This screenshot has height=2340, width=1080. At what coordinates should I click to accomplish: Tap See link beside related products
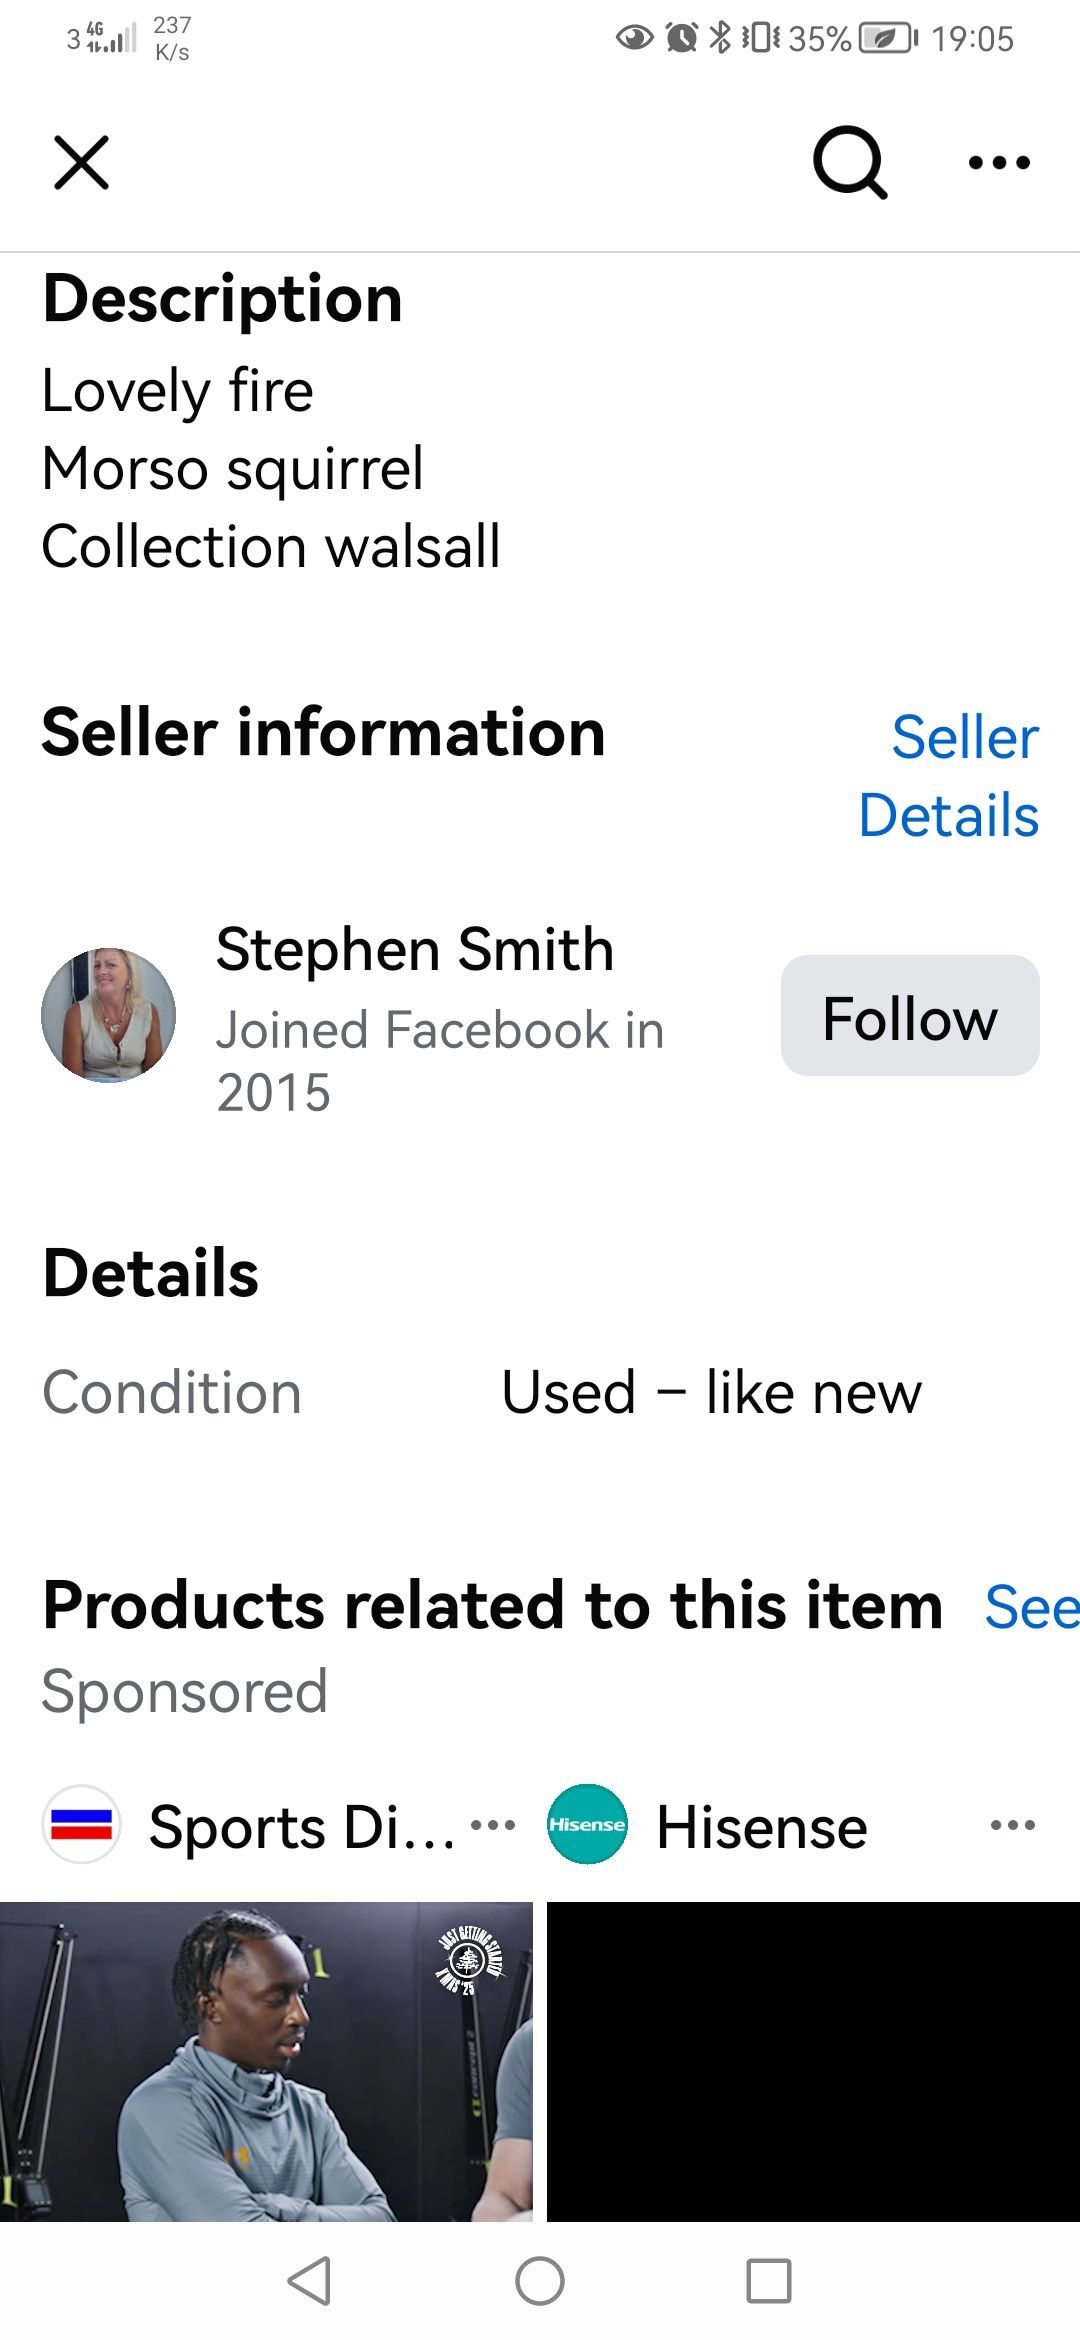[1030, 1607]
